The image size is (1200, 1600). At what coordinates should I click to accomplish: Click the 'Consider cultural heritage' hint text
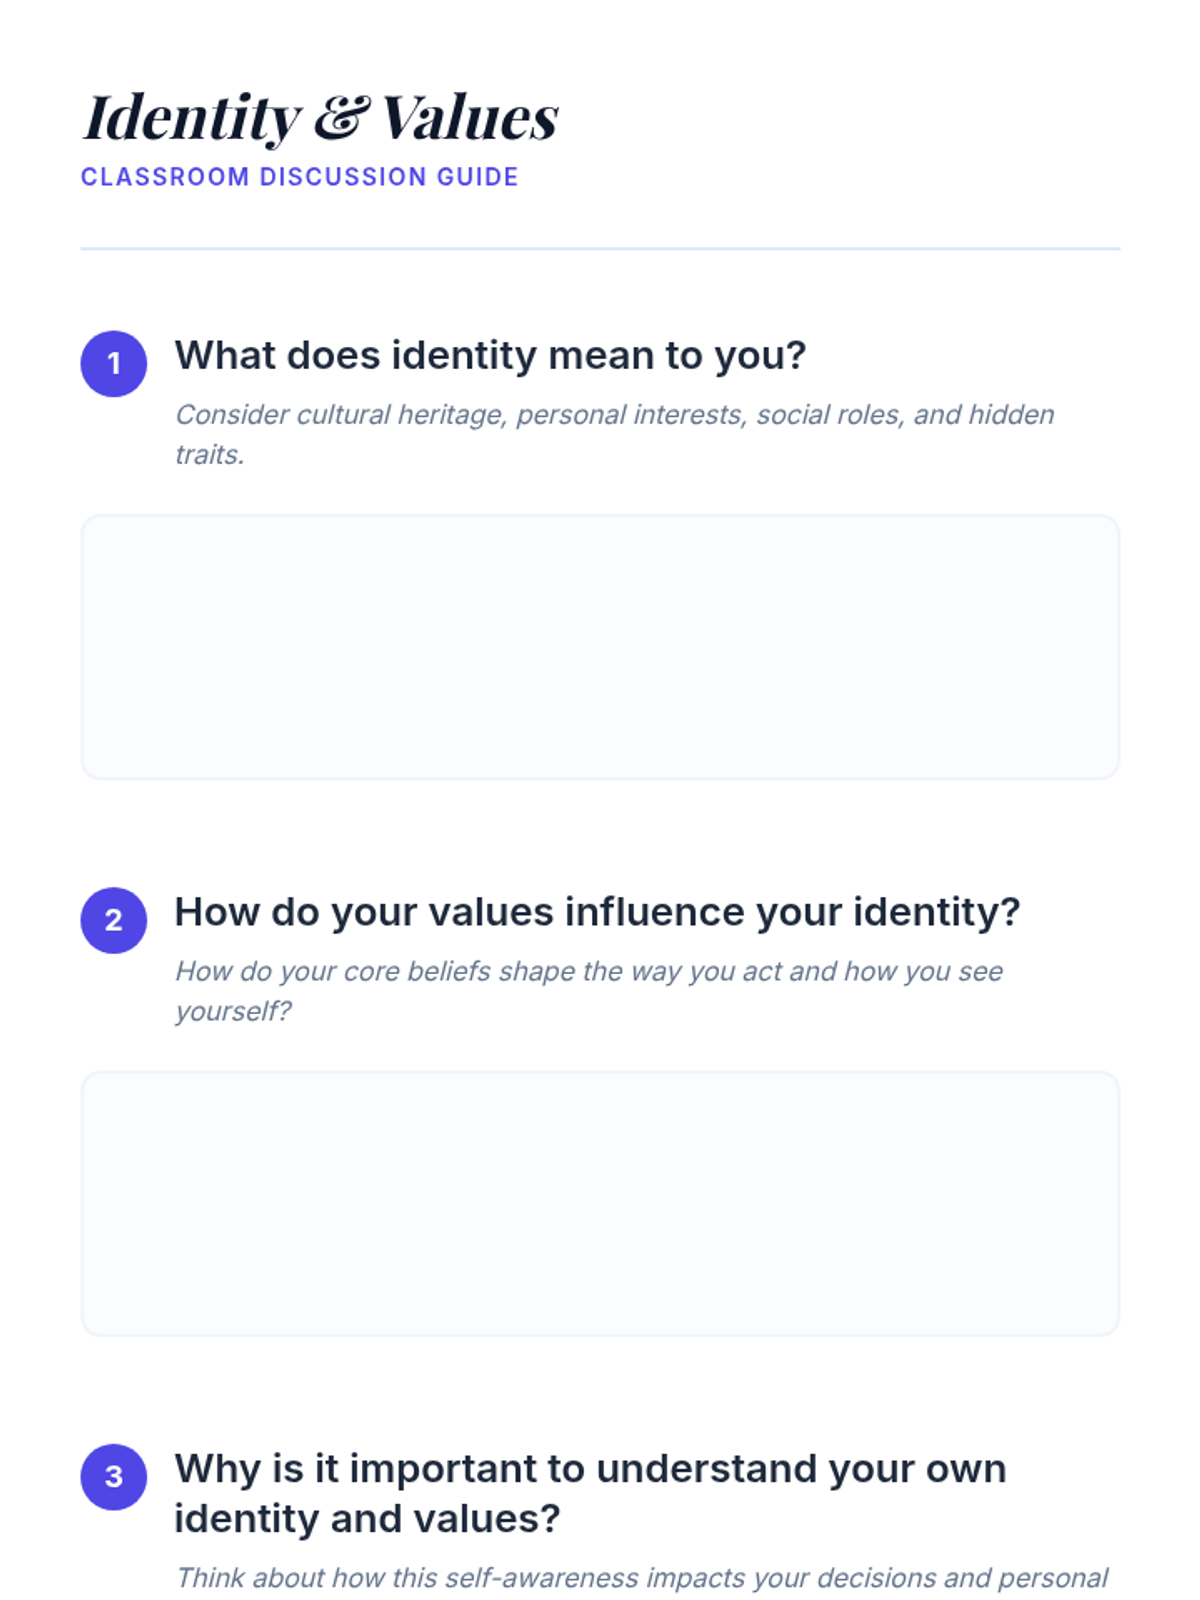pos(614,415)
